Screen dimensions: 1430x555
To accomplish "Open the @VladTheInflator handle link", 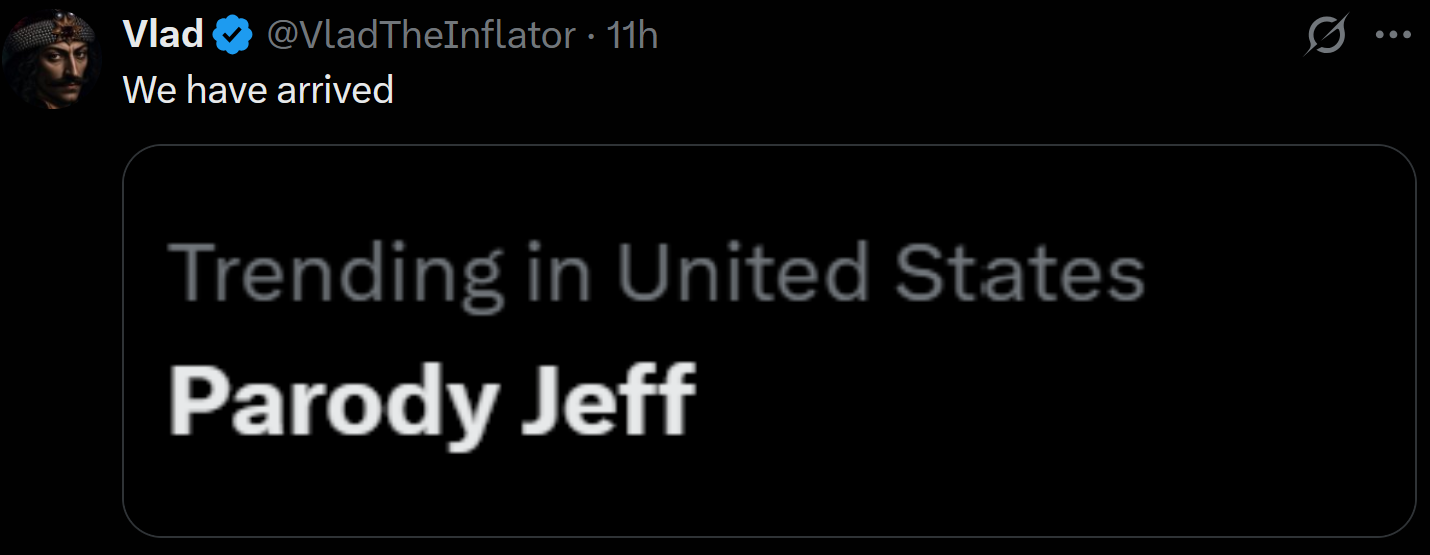I will (x=421, y=36).
